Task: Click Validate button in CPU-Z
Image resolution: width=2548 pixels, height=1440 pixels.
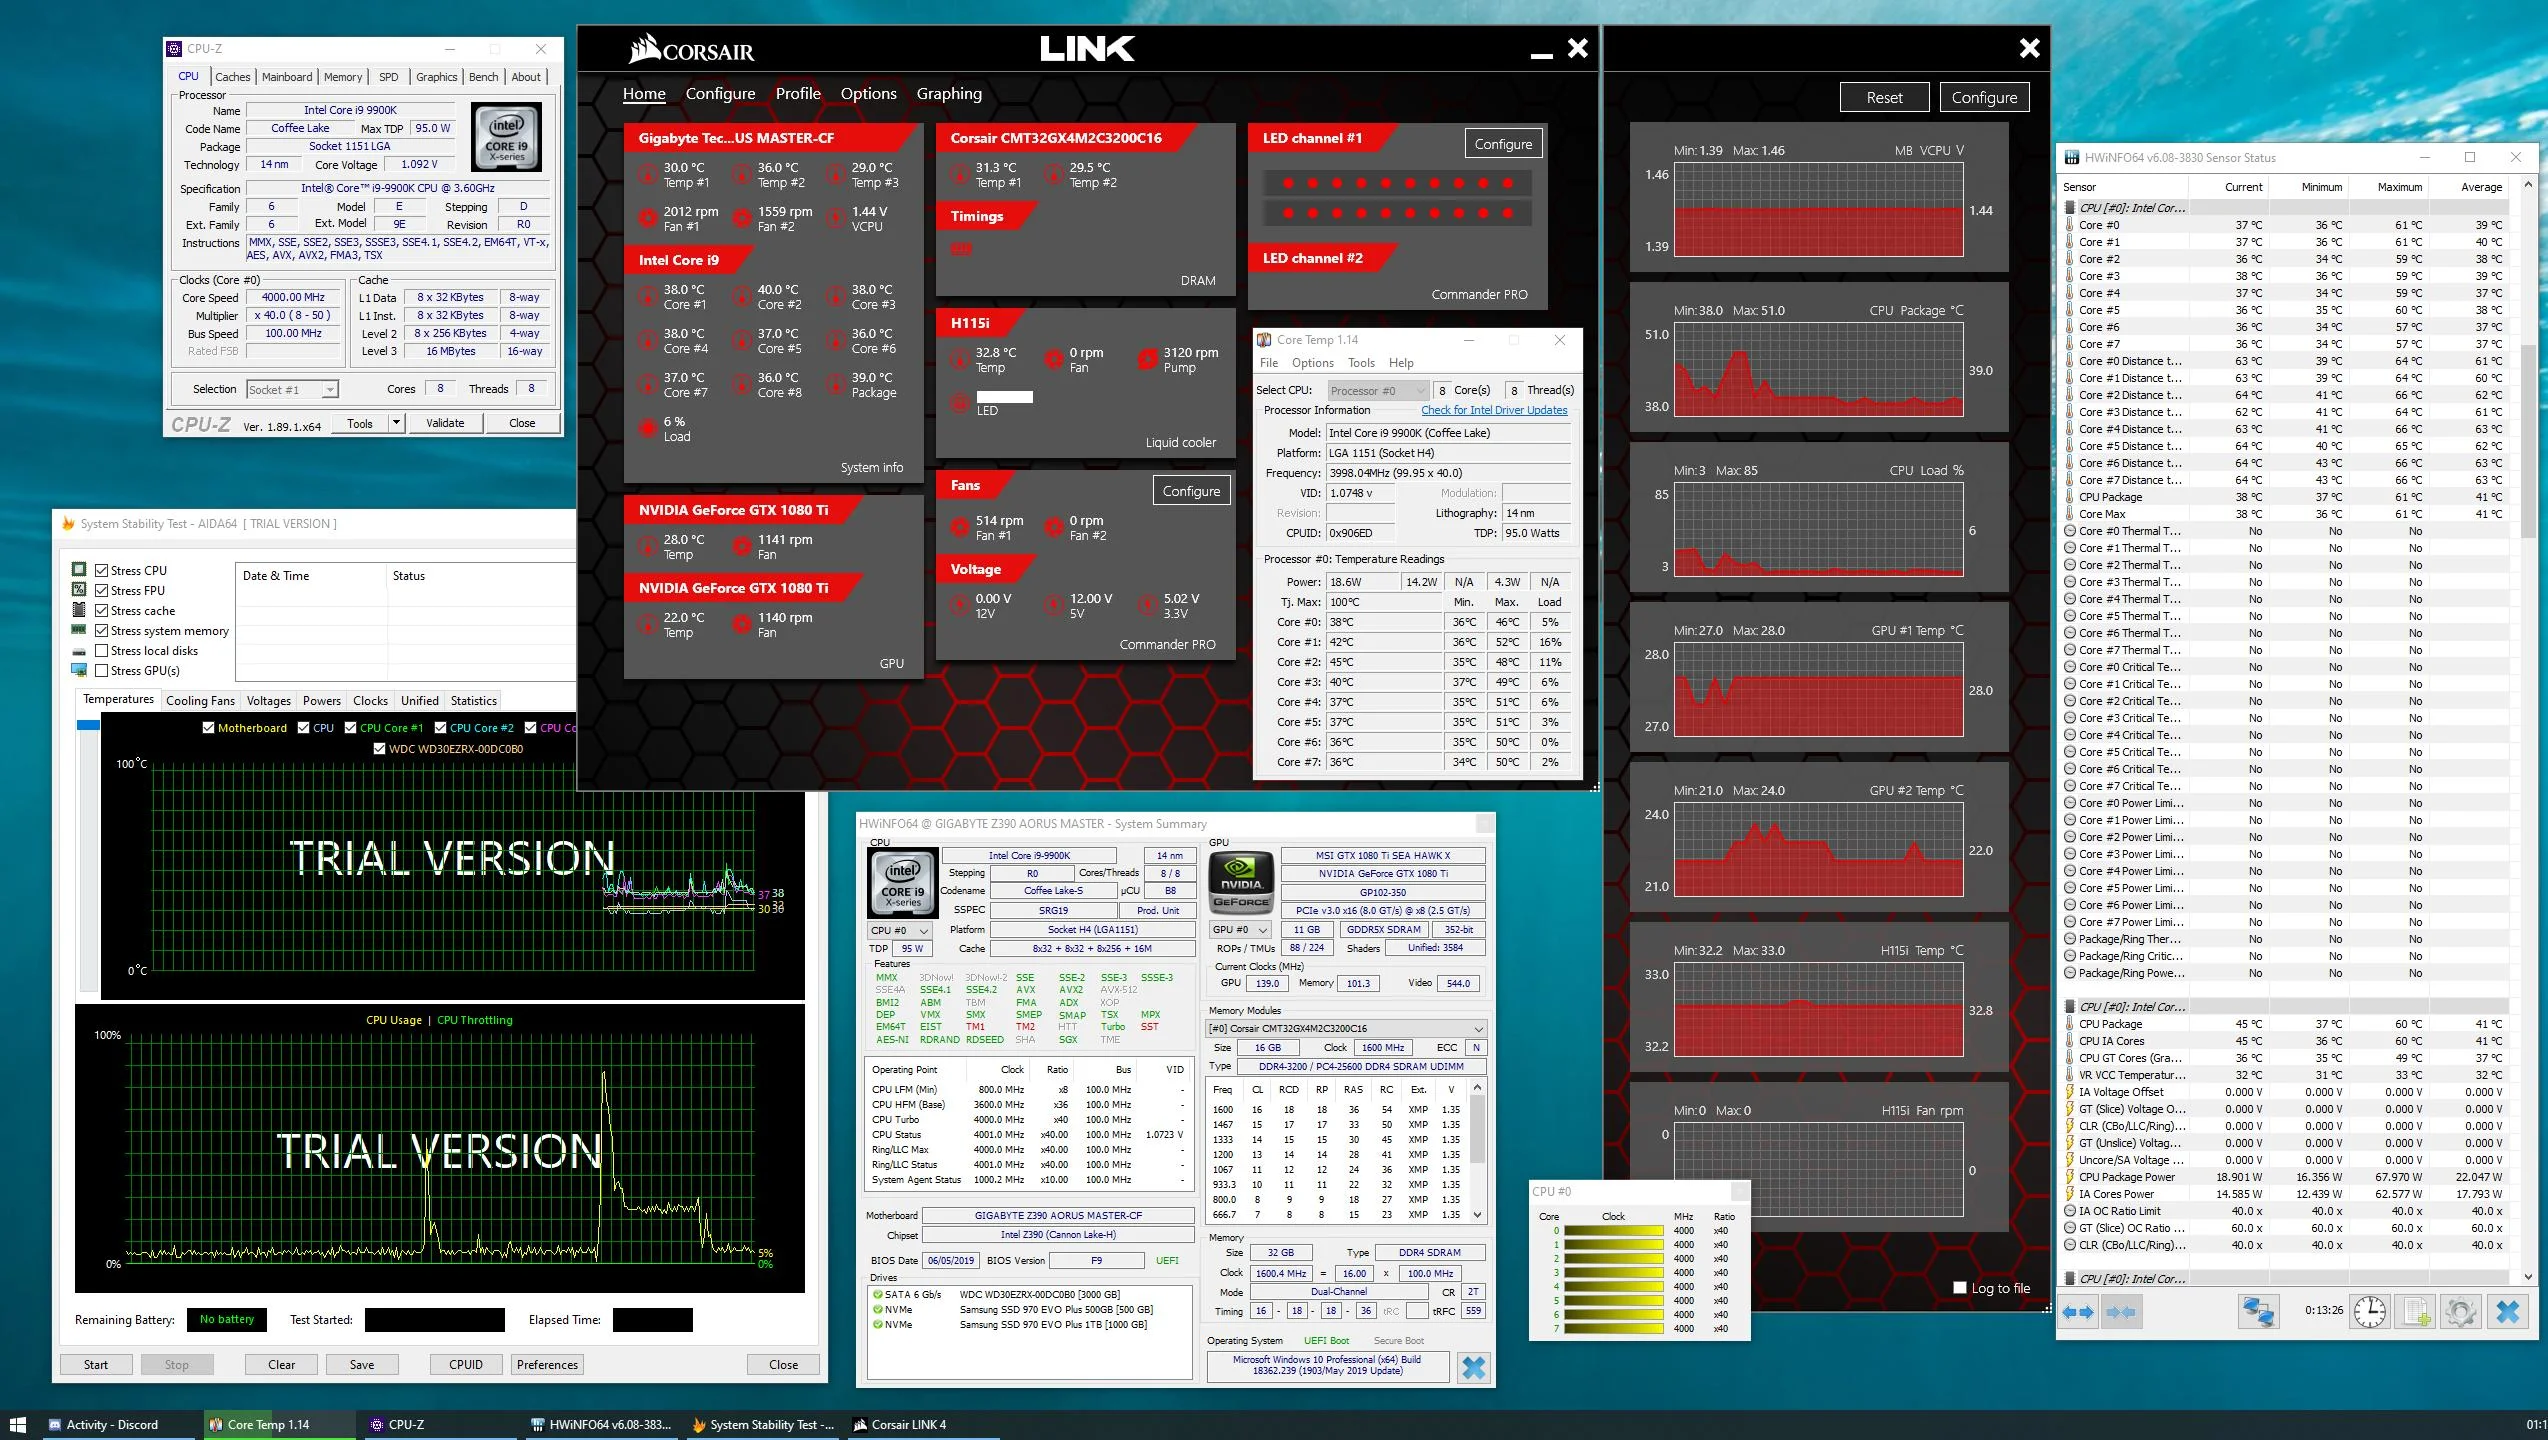Action: [x=445, y=423]
